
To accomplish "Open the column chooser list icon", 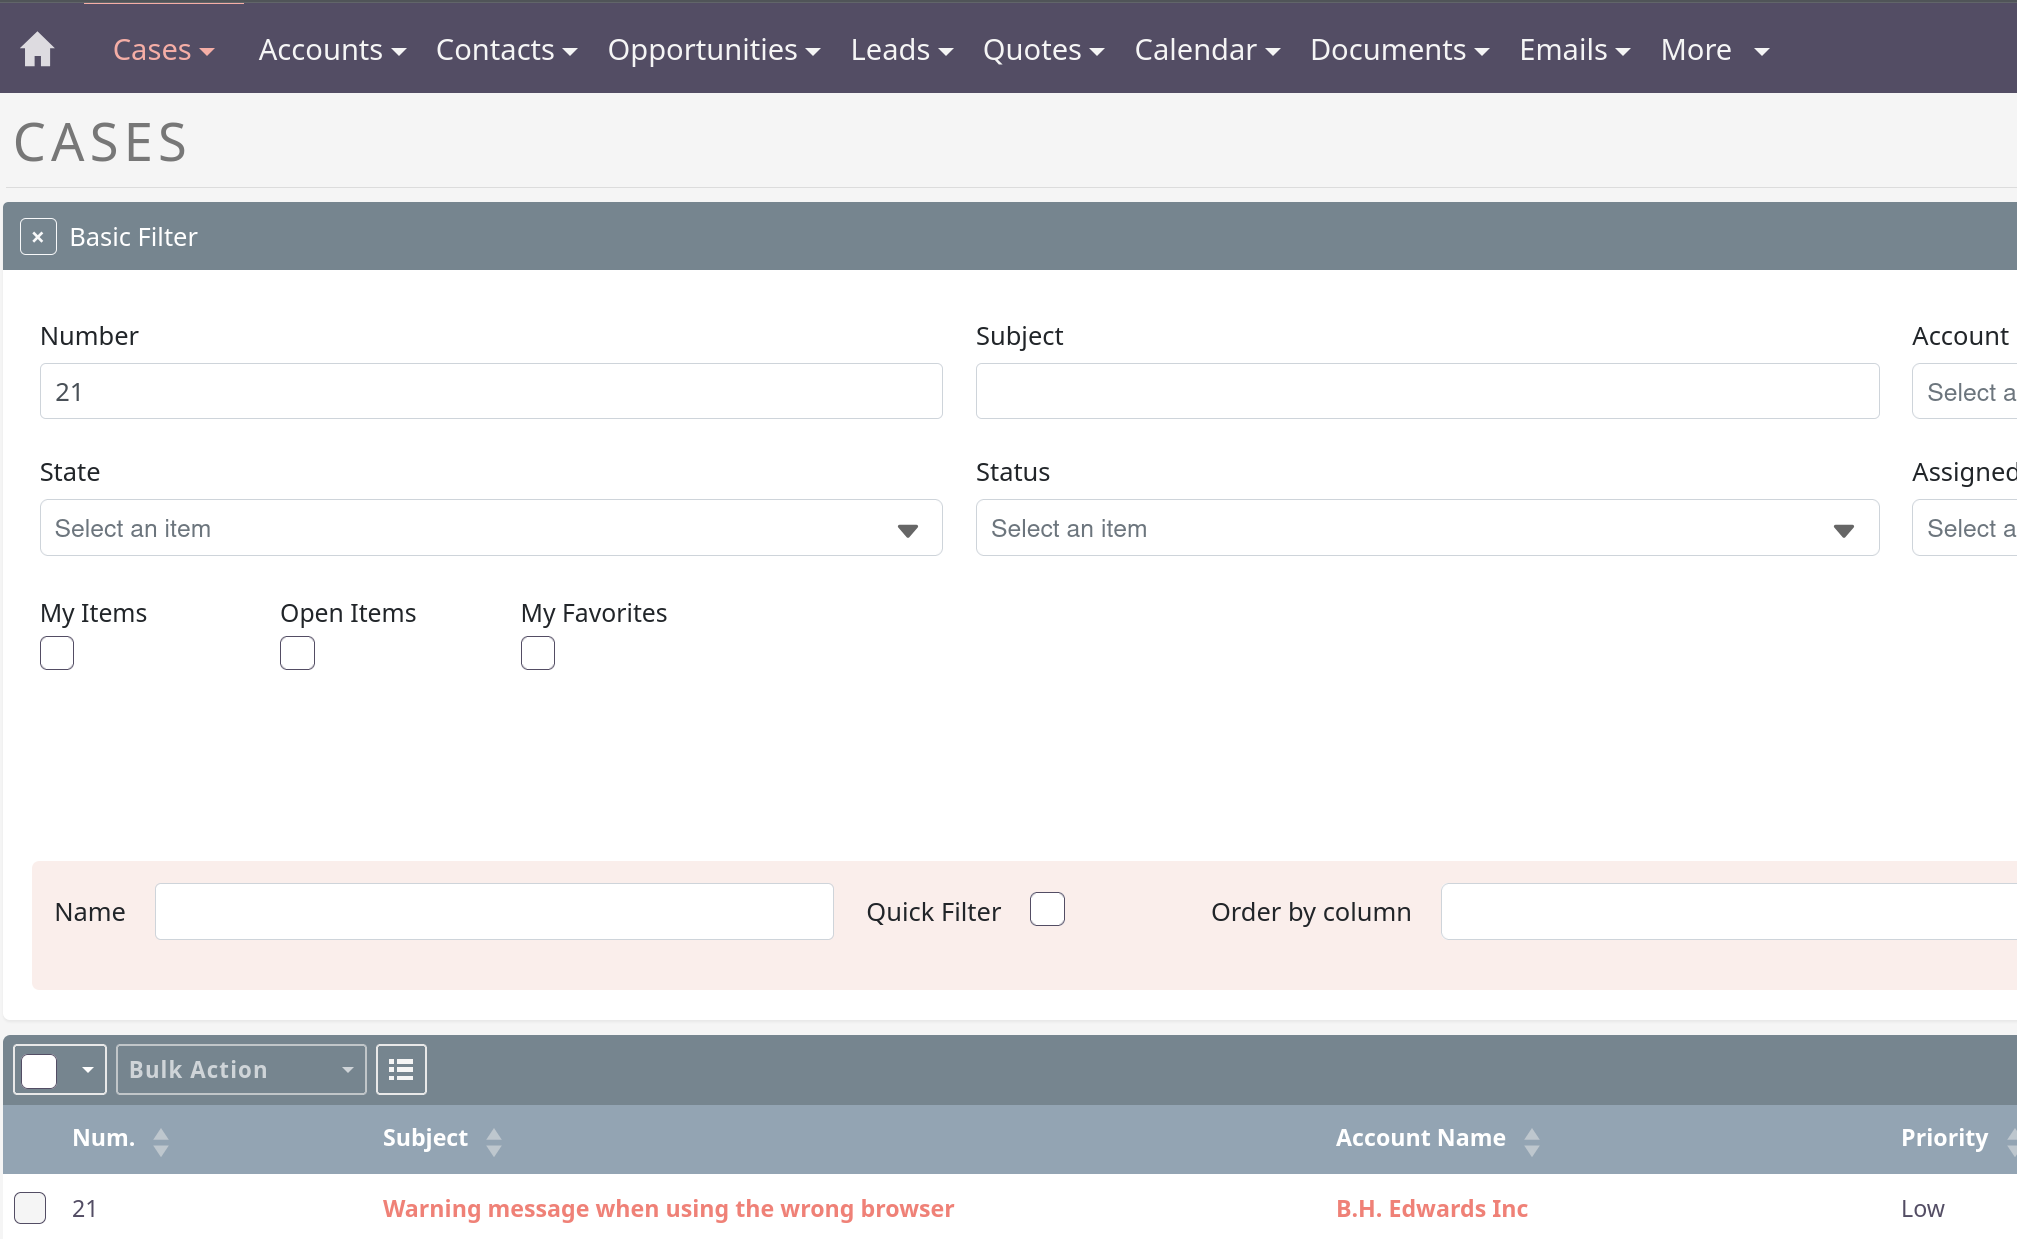I will 401,1070.
